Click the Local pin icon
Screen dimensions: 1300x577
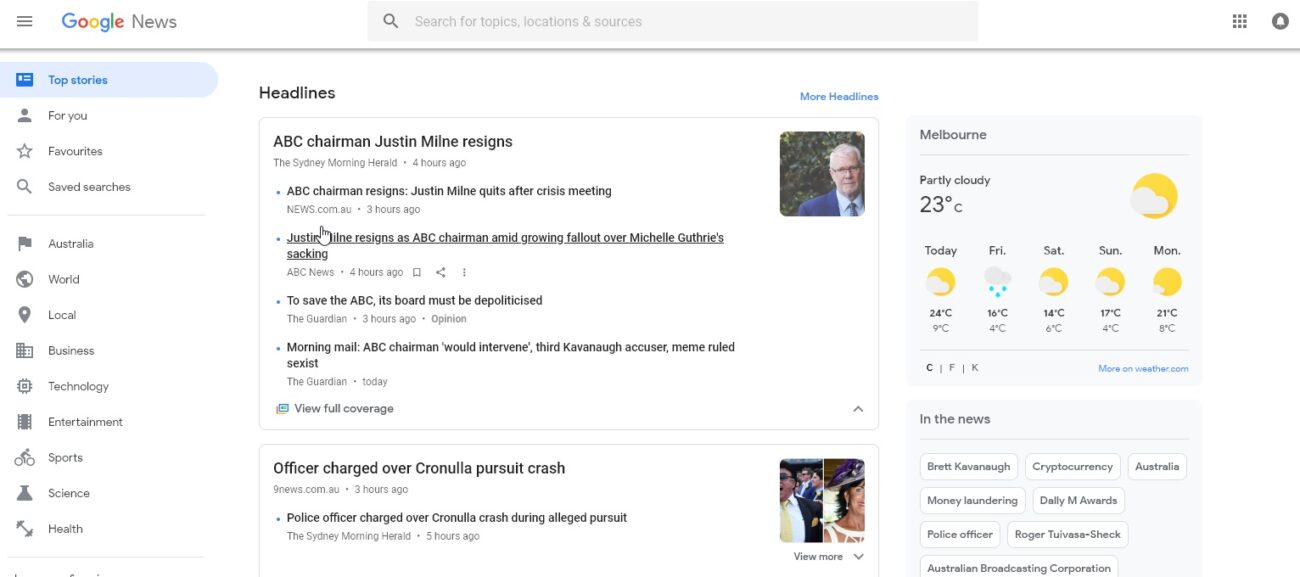click(x=25, y=315)
